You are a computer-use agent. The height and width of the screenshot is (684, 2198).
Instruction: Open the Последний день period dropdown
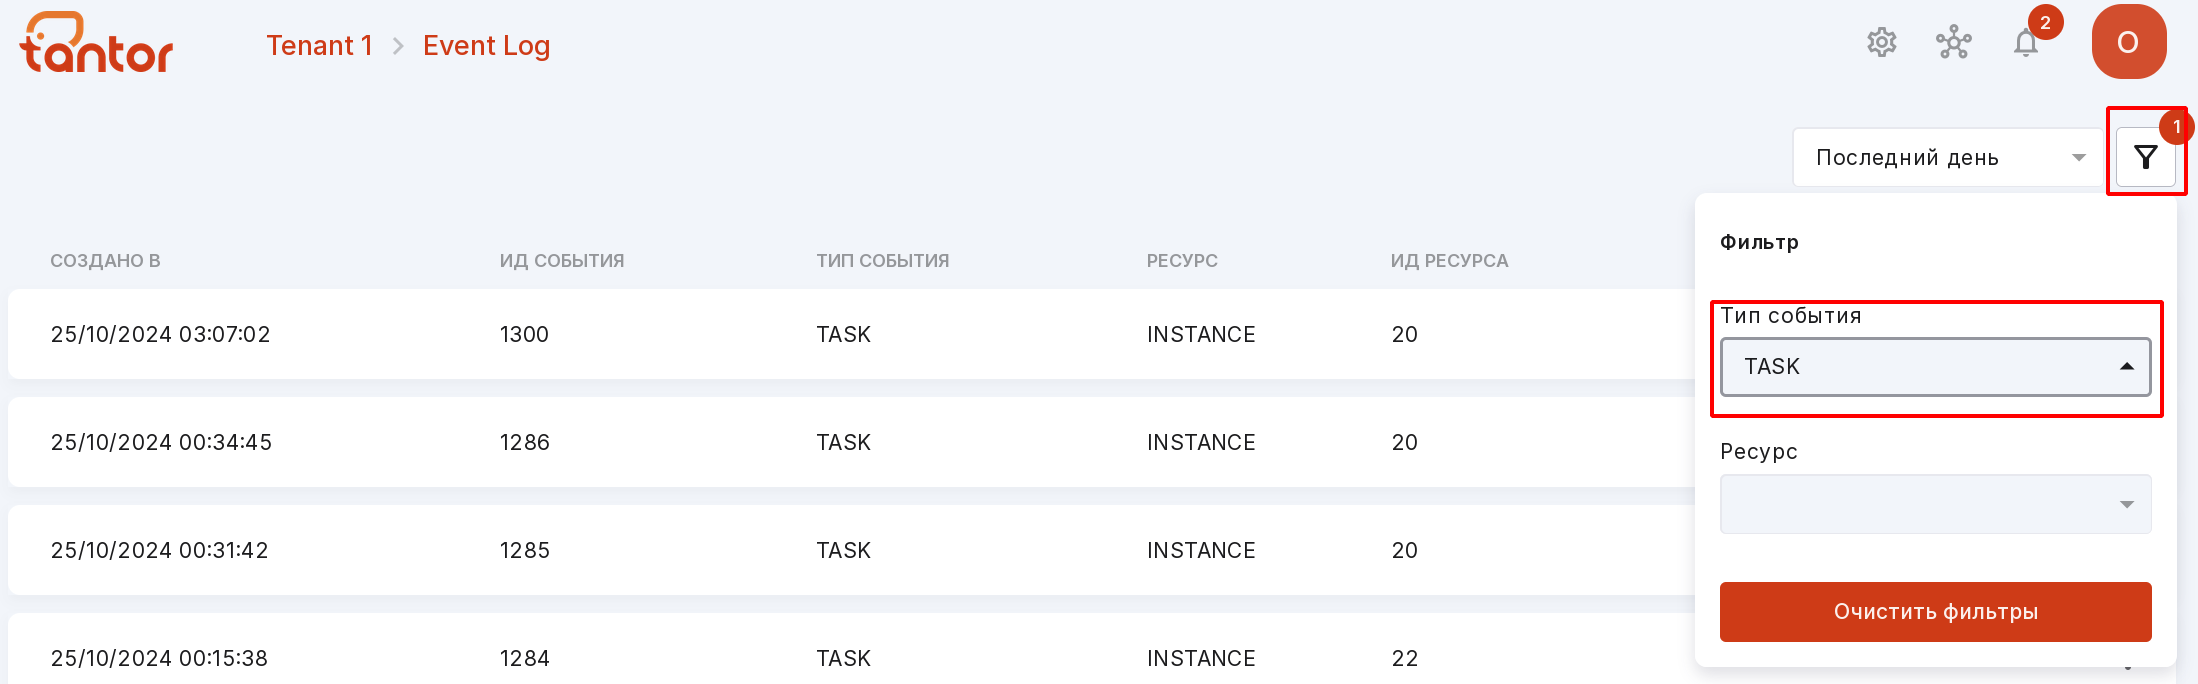pos(1948,157)
